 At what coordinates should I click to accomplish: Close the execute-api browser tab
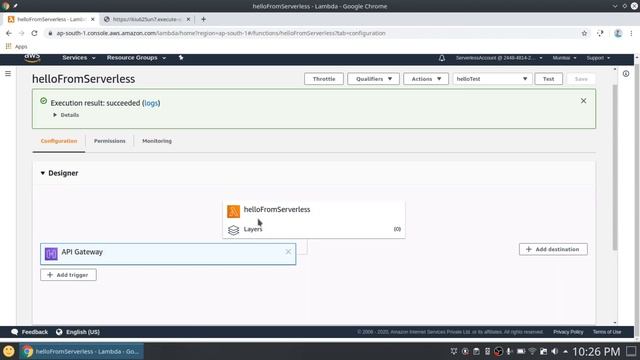[188, 19]
